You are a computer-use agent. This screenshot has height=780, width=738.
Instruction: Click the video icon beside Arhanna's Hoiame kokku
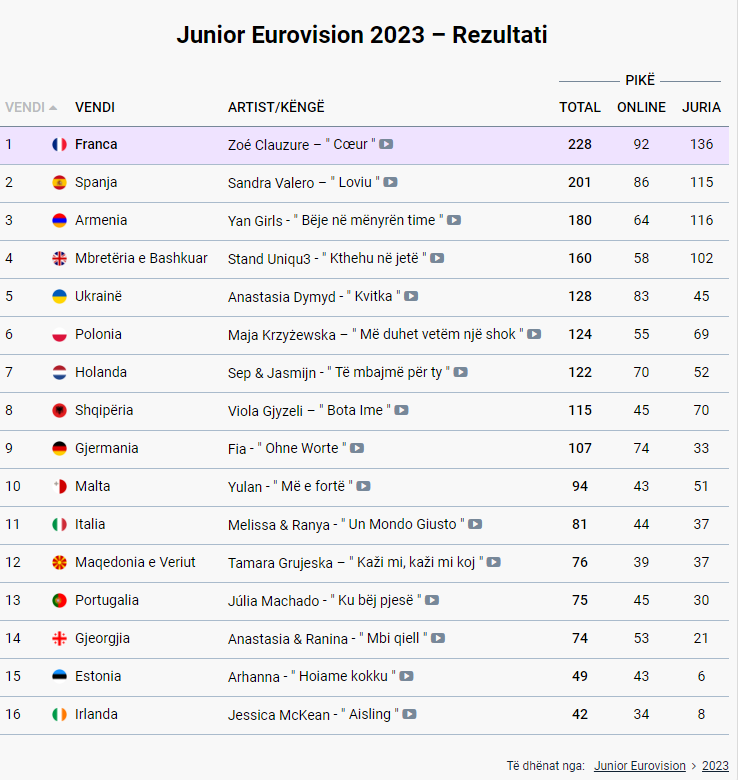(x=406, y=676)
